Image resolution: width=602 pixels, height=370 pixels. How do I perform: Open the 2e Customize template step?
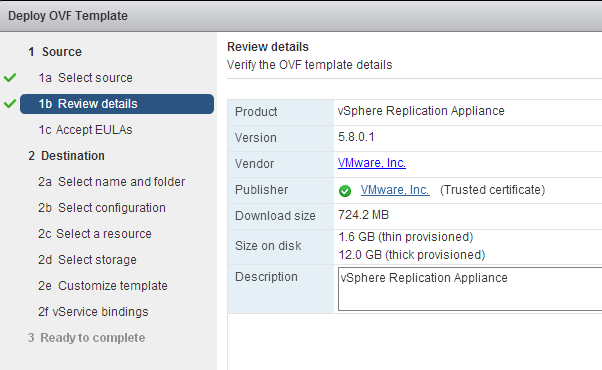pos(103,286)
